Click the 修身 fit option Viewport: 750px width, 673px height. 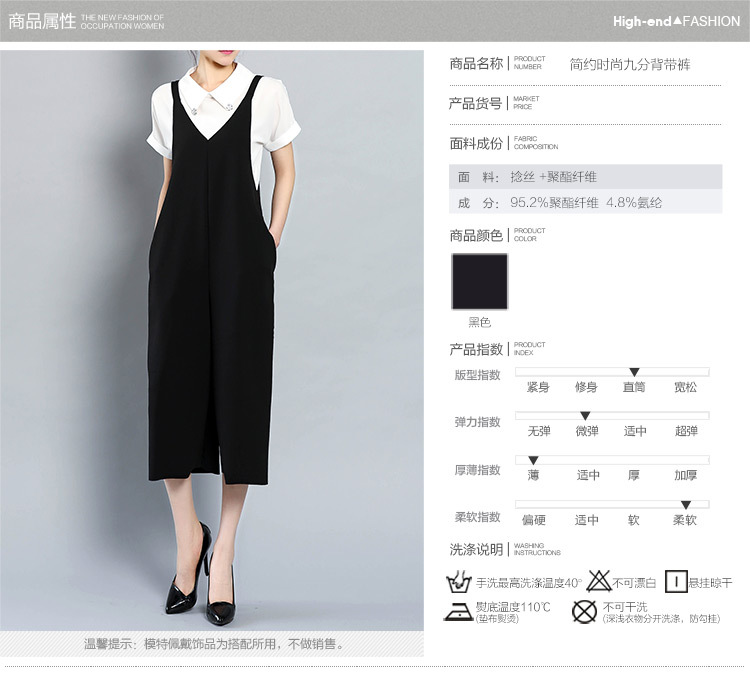(x=586, y=387)
